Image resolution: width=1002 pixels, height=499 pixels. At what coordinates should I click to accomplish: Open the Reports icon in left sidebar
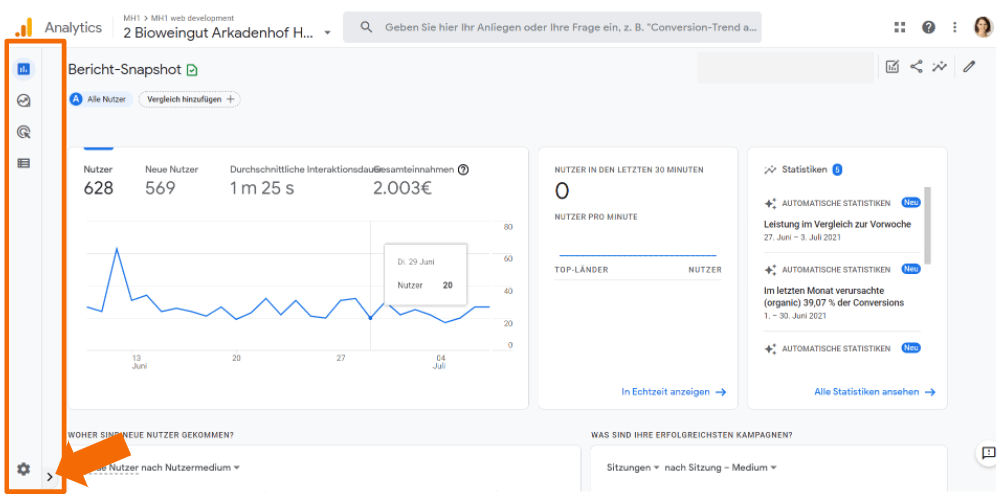24,69
